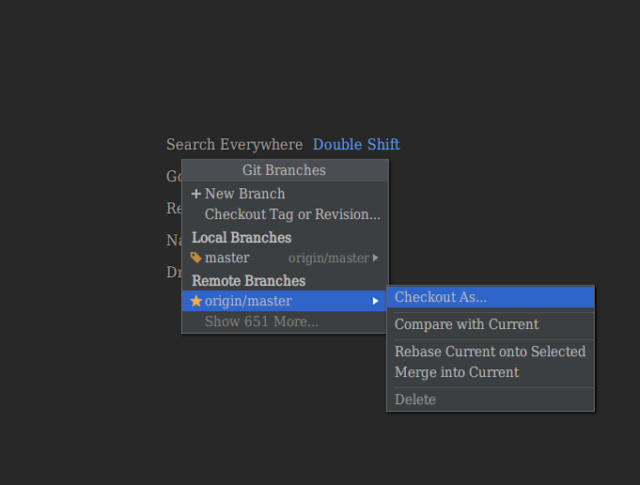640x485 pixels.
Task: Click the plus icon beside New Branch
Action: [196, 194]
